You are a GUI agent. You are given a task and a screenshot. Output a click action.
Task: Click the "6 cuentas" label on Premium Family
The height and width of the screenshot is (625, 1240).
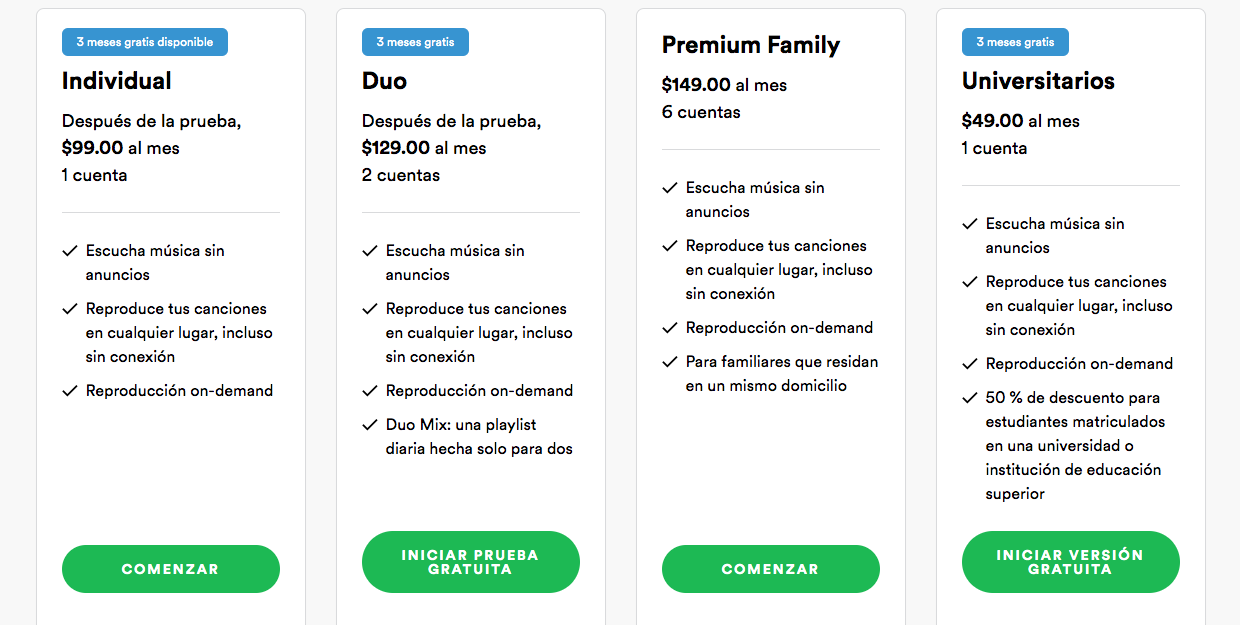pyautogui.click(x=701, y=112)
